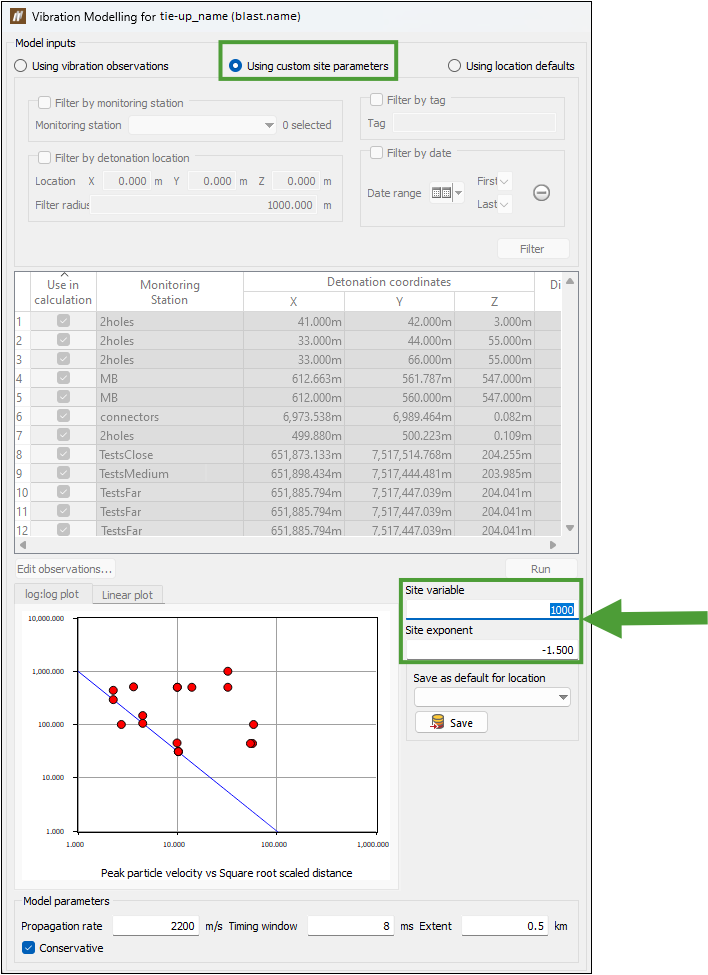Viewport: 708px width, 975px height.
Task: Click horizontal scrollbar right arrow
Action: (553, 545)
